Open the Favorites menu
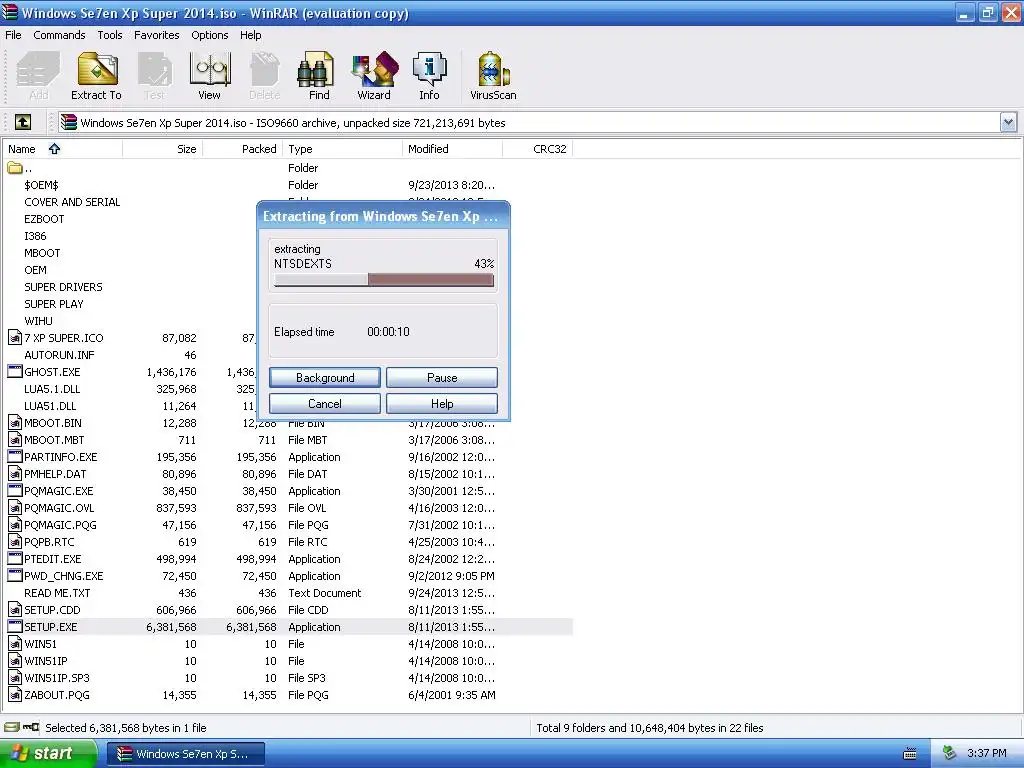The height and width of the screenshot is (768, 1024). (x=157, y=35)
